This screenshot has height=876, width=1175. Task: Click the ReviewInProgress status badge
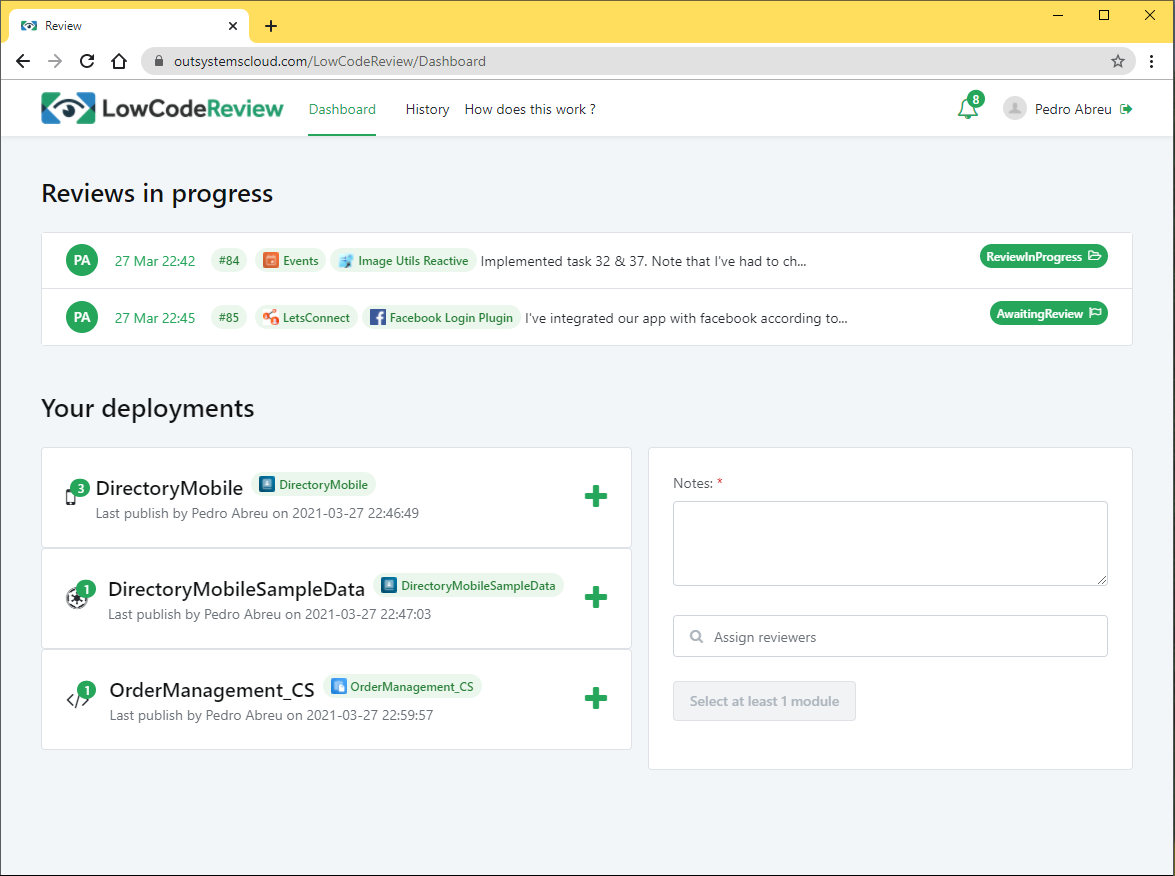[1043, 257]
